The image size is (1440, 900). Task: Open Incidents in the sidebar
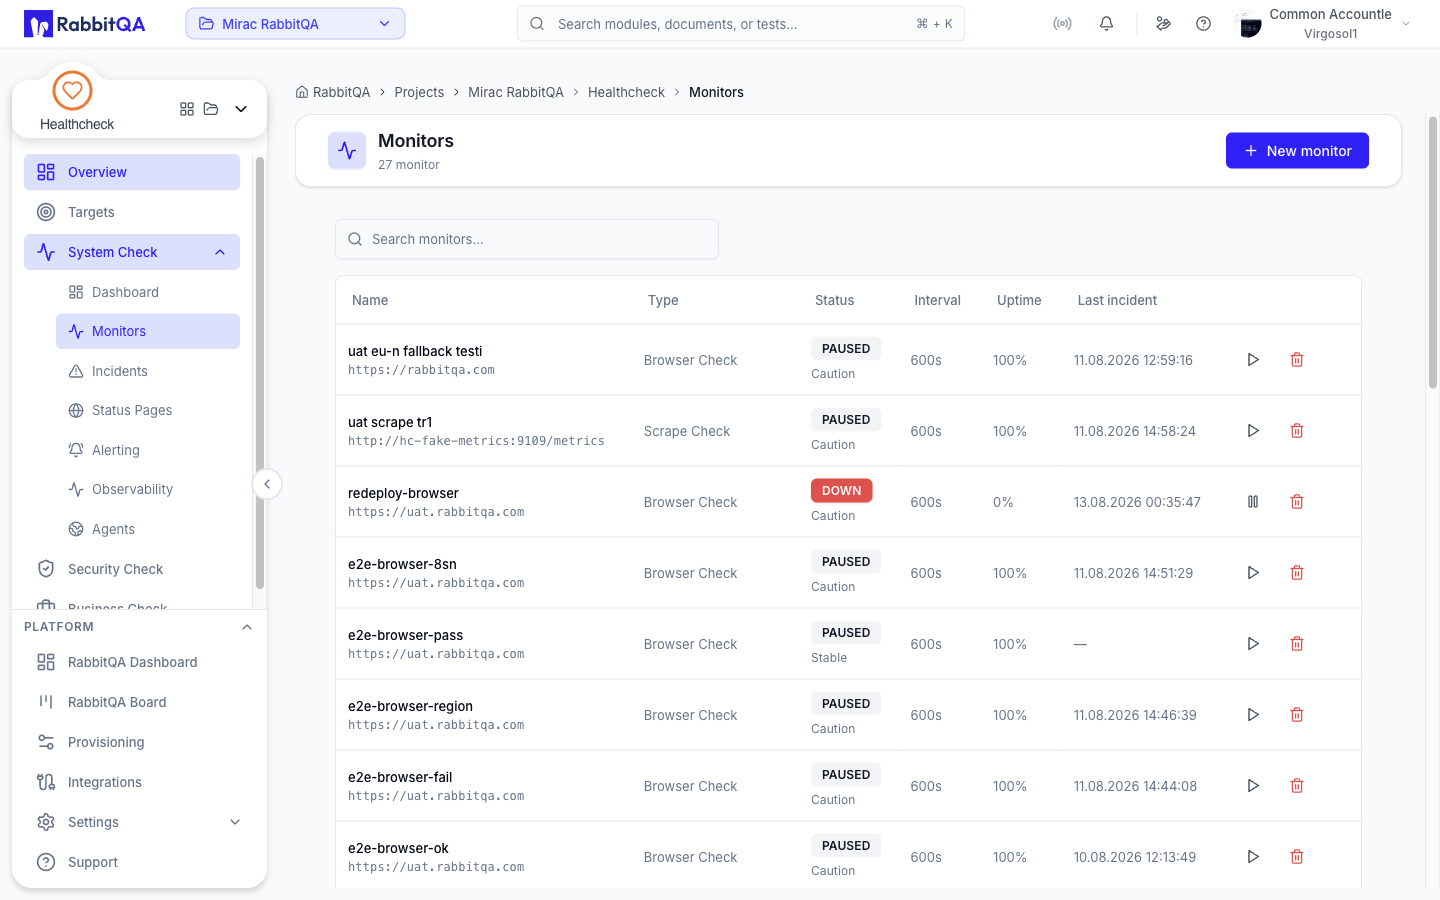pos(148,371)
